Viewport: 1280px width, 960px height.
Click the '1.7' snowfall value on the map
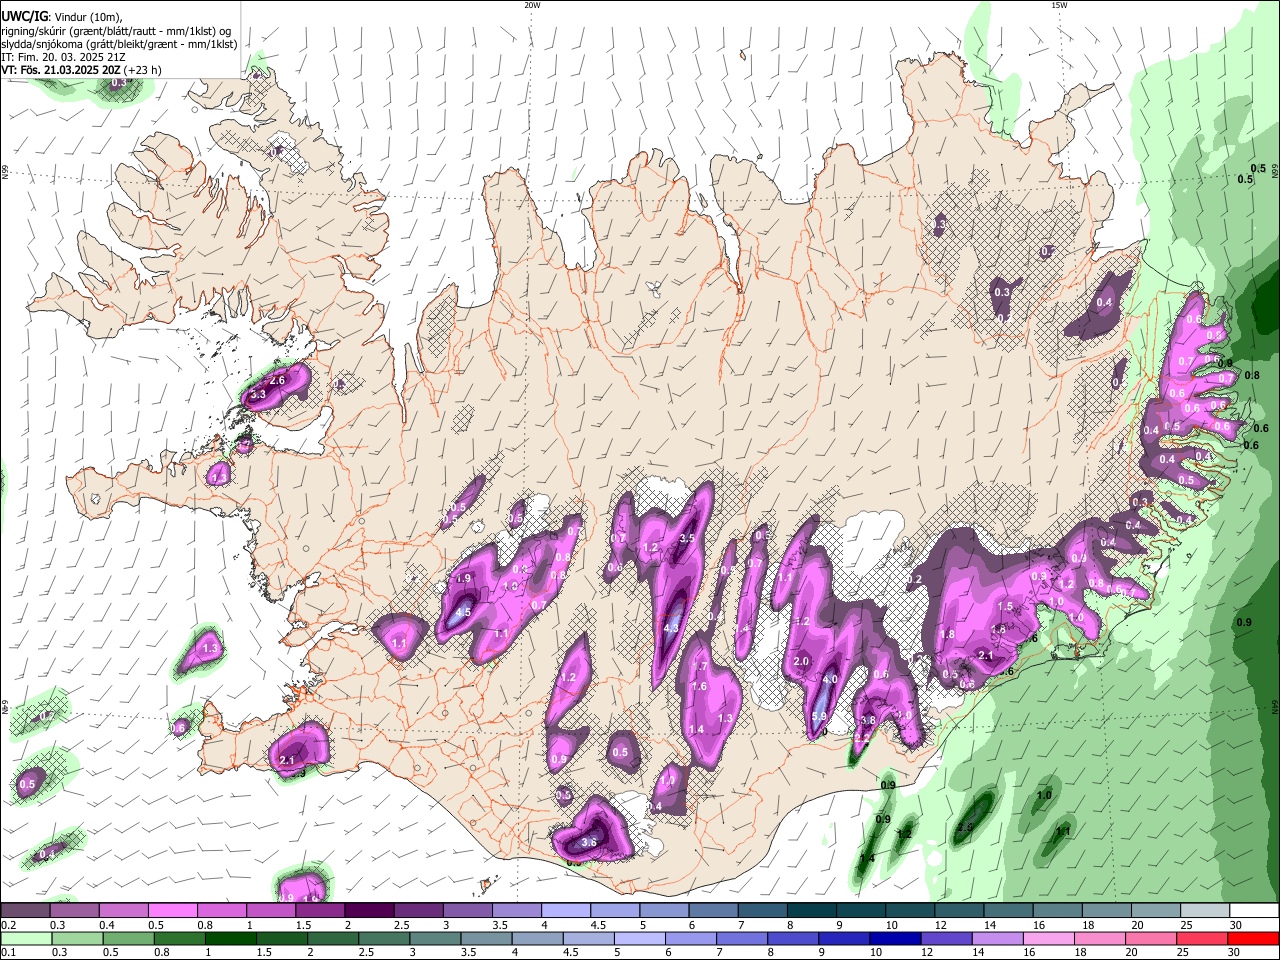pos(701,666)
